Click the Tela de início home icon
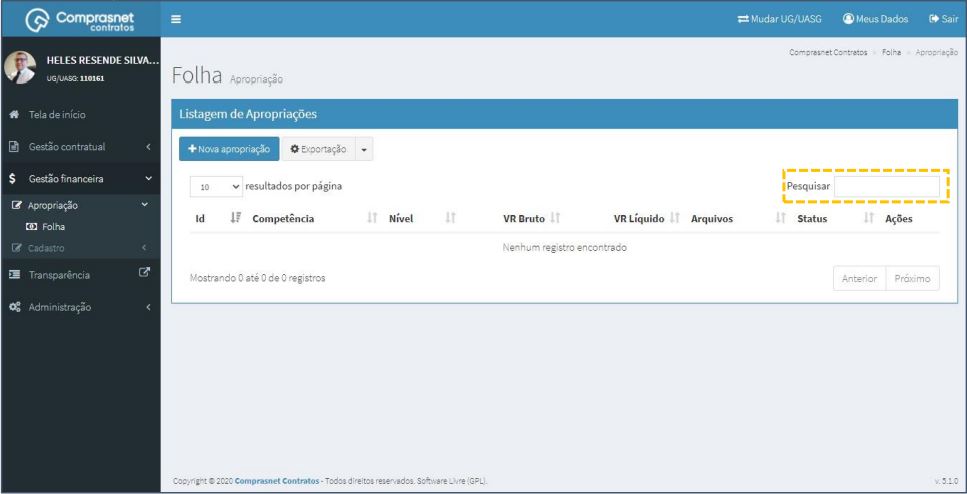Viewport: 967px width, 494px height. (15, 115)
